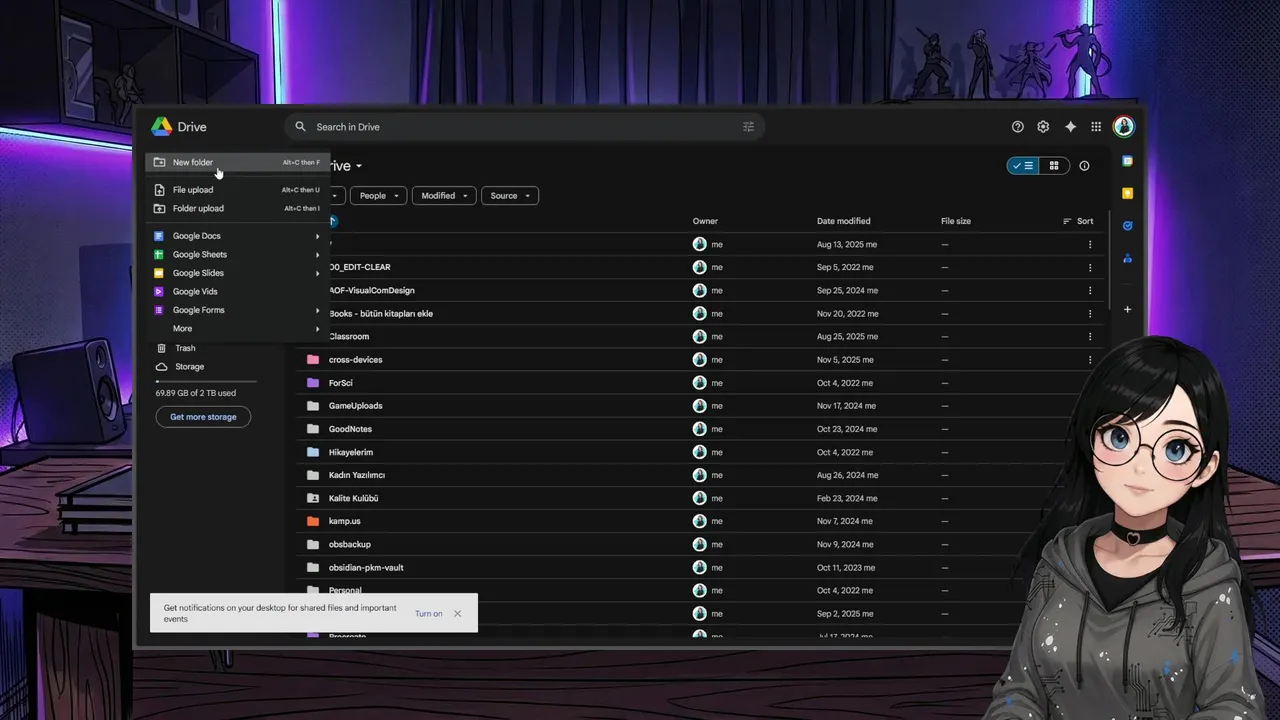Select the obsbackup folder row

tap(700, 544)
